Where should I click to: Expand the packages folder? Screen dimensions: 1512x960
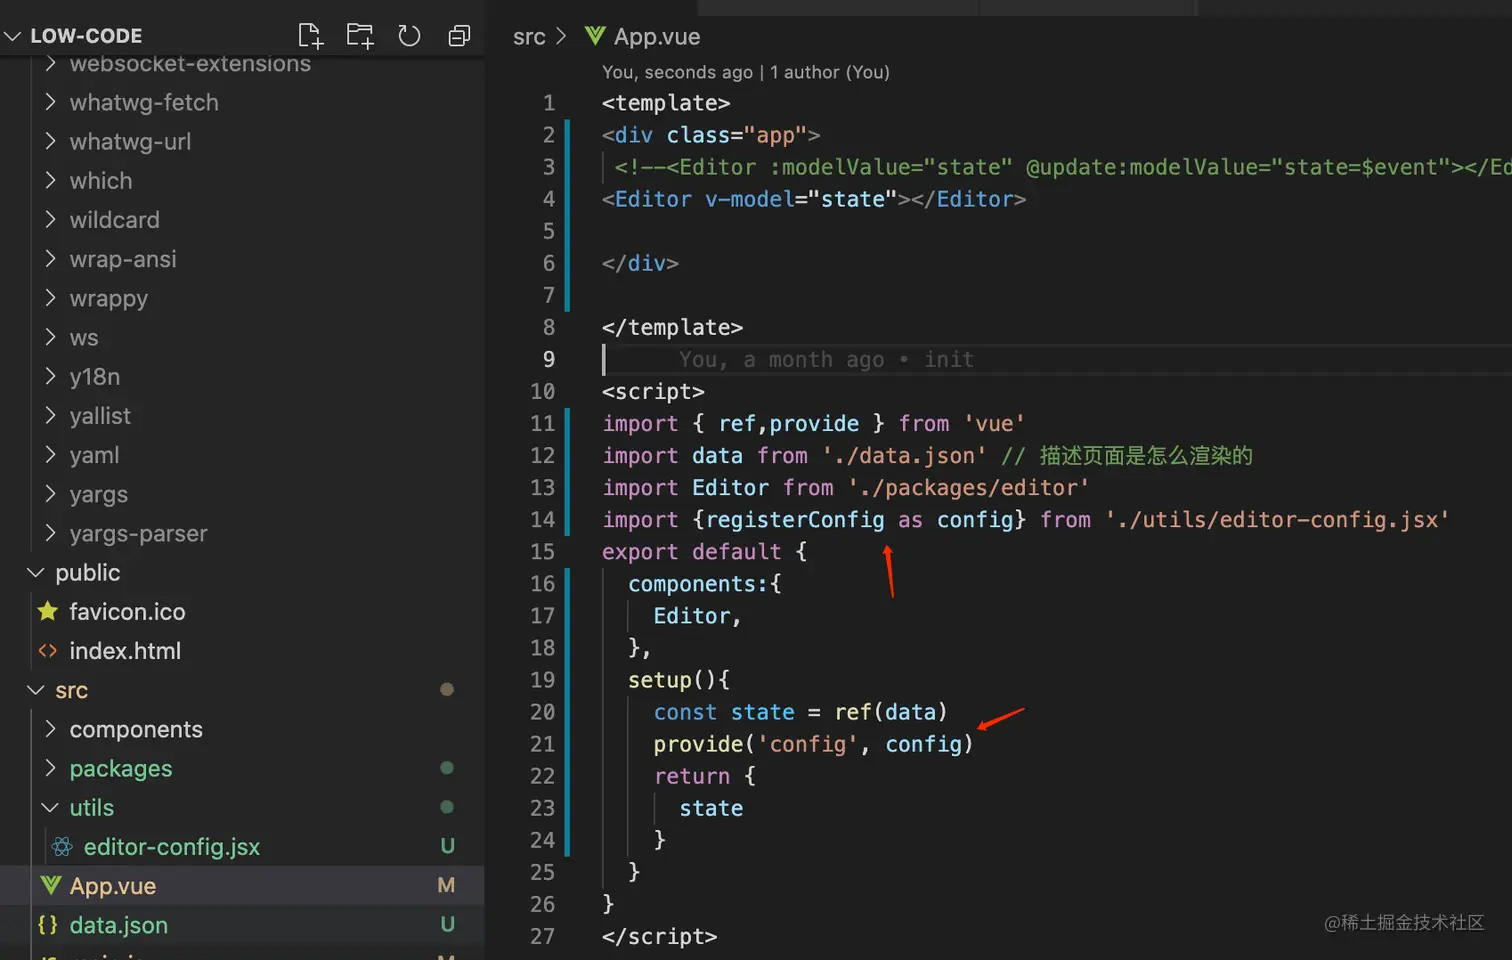coord(50,768)
